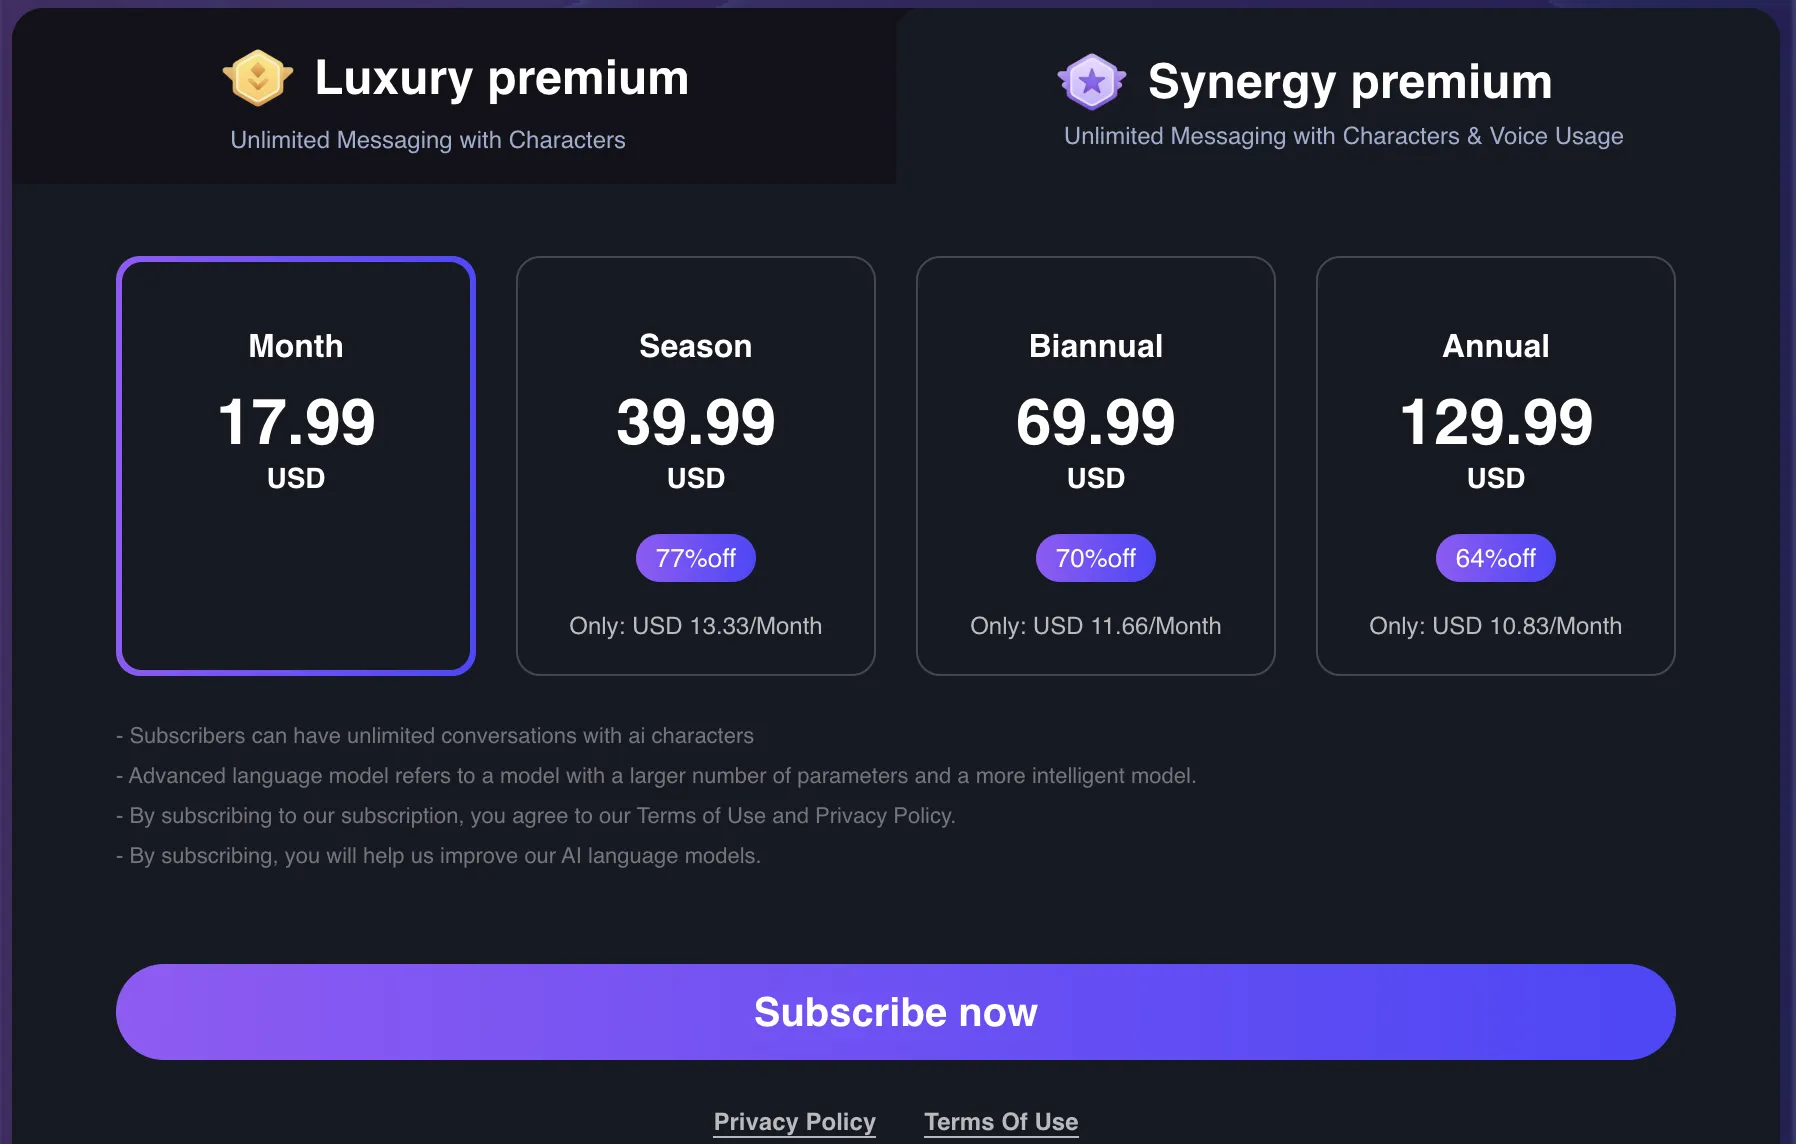Click USD 11.66/Month text under Biannual
This screenshot has width=1796, height=1144.
1095,625
